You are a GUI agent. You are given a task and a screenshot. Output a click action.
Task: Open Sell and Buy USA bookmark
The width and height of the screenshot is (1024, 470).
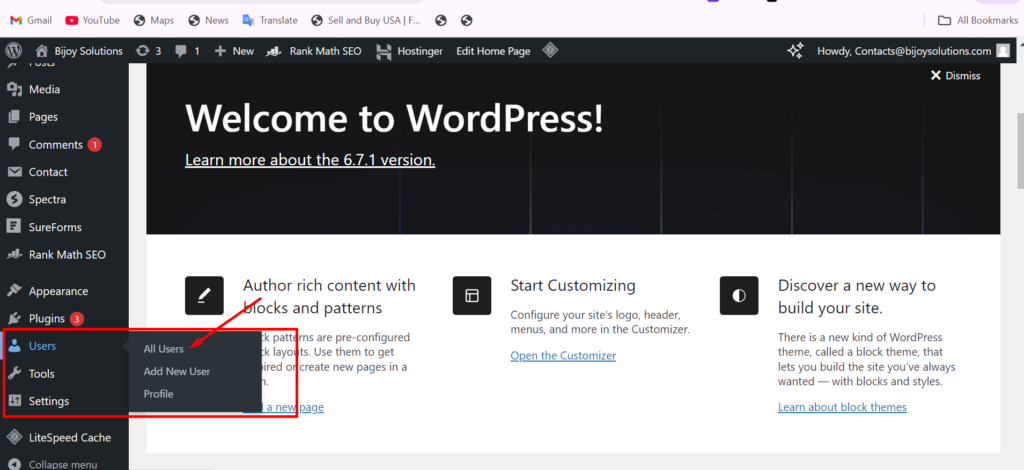pyautogui.click(x=366, y=20)
